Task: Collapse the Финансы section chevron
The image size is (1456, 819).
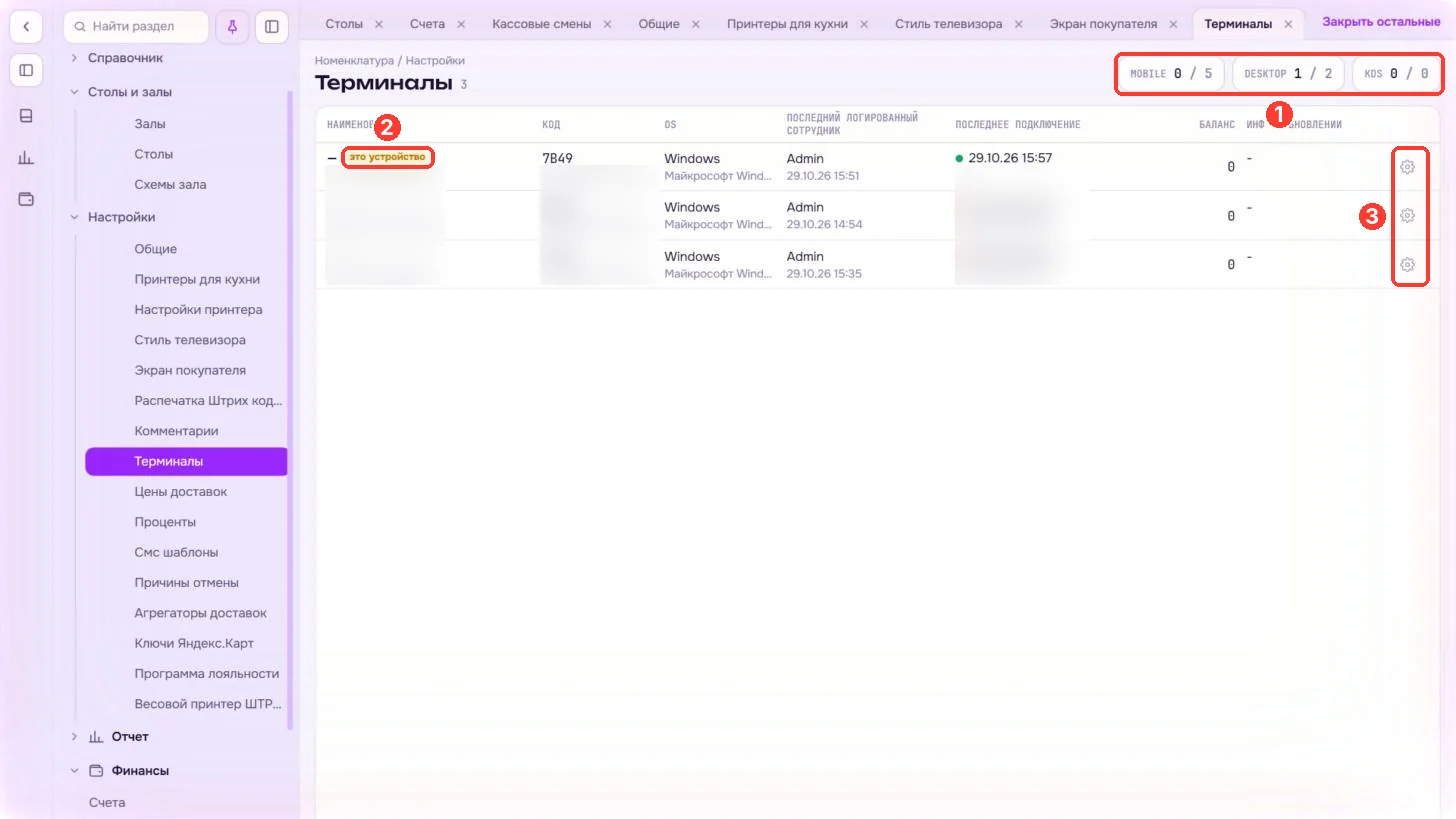Action: [x=74, y=771]
